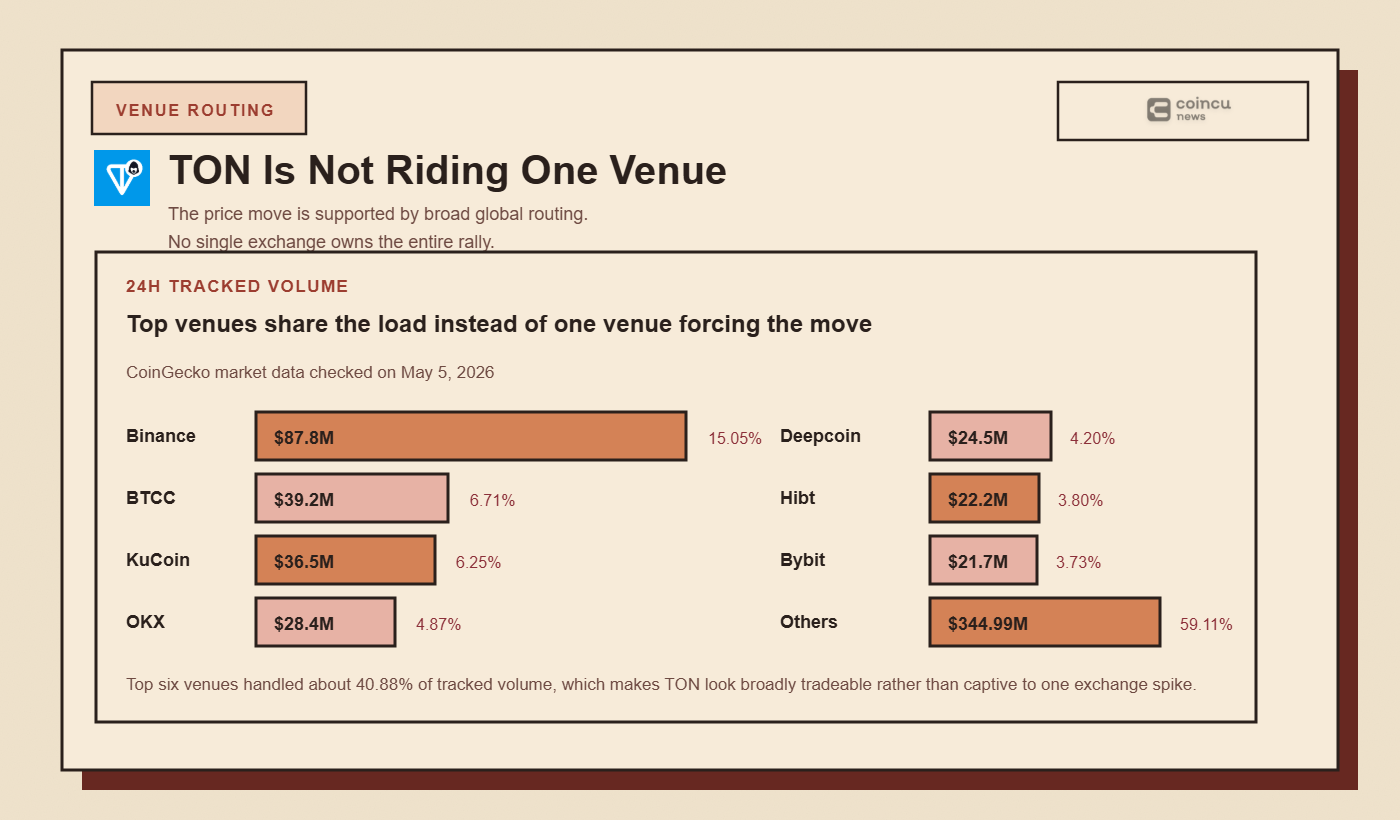Click the Binance $87.8M bar
Screen dimensions: 1400x820
[x=471, y=436]
